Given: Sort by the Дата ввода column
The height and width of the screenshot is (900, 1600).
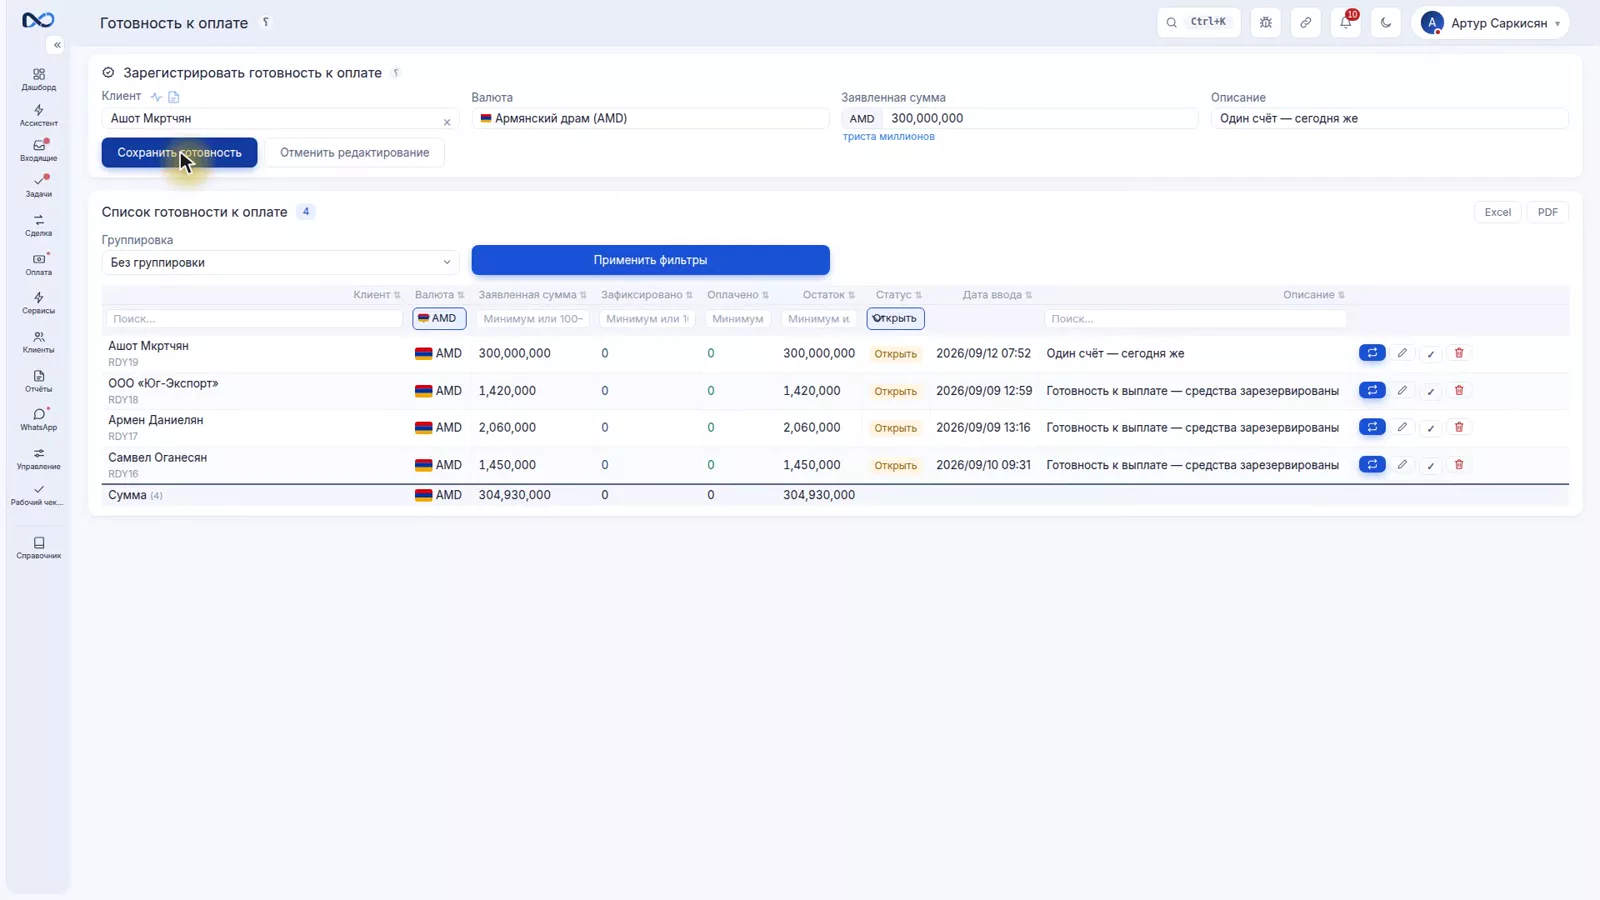Looking at the screenshot, I should pos(997,295).
